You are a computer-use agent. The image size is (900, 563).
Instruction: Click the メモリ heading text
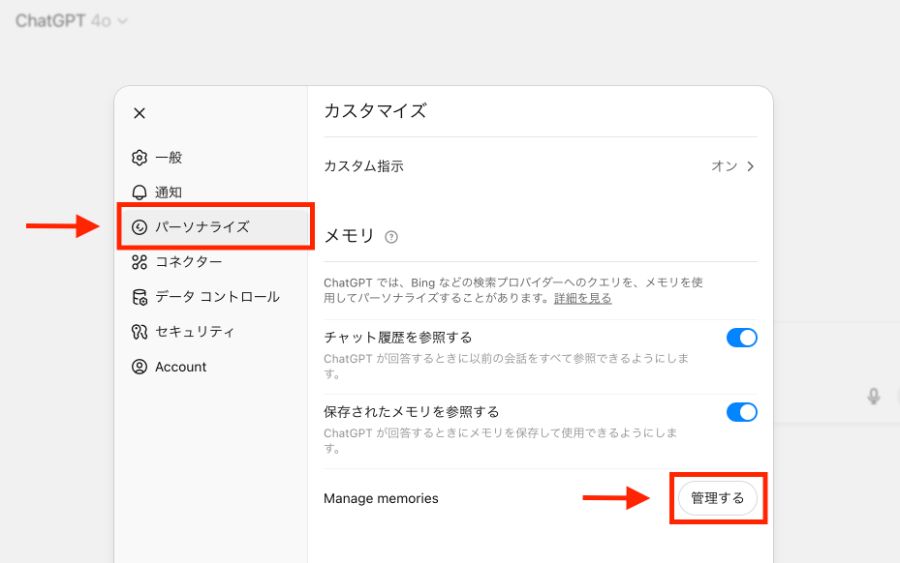349,236
